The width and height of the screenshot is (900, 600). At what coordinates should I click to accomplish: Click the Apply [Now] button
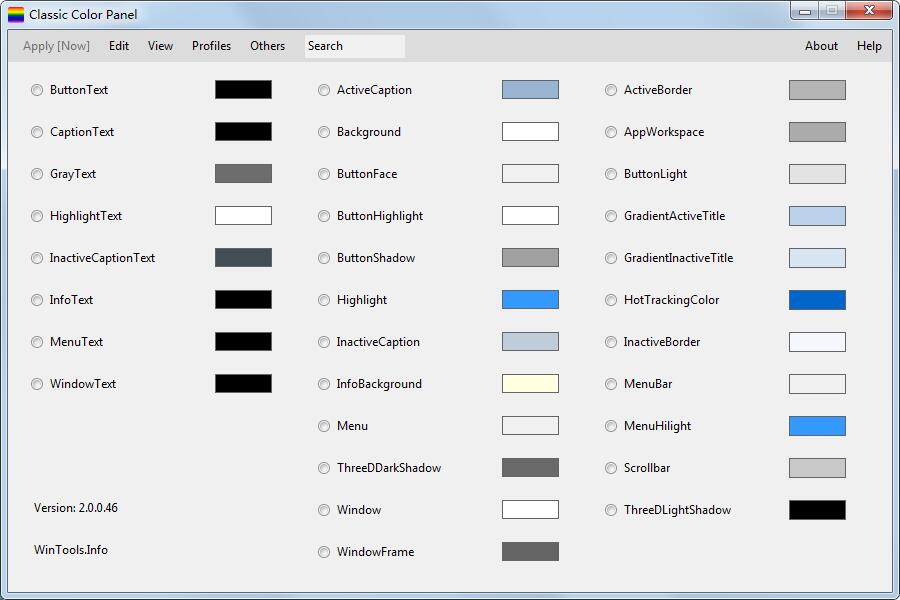56,46
